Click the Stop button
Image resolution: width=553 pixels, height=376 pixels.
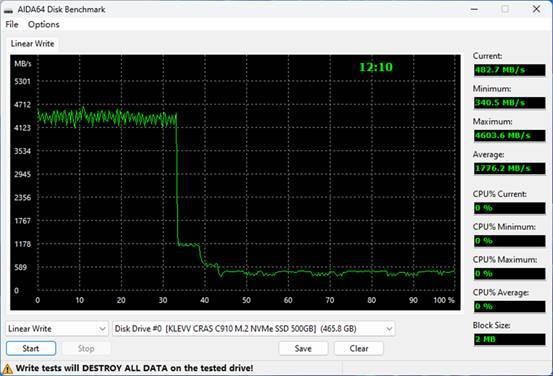(x=86, y=348)
